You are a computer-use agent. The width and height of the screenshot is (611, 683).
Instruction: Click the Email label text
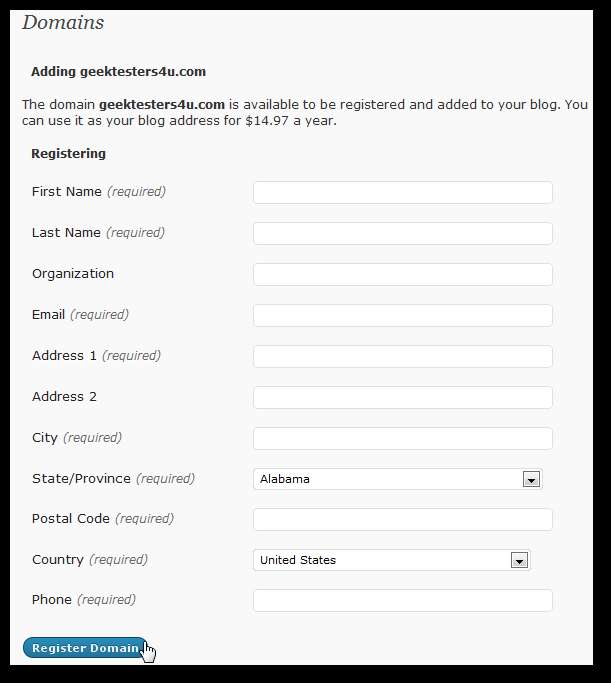pos(48,315)
